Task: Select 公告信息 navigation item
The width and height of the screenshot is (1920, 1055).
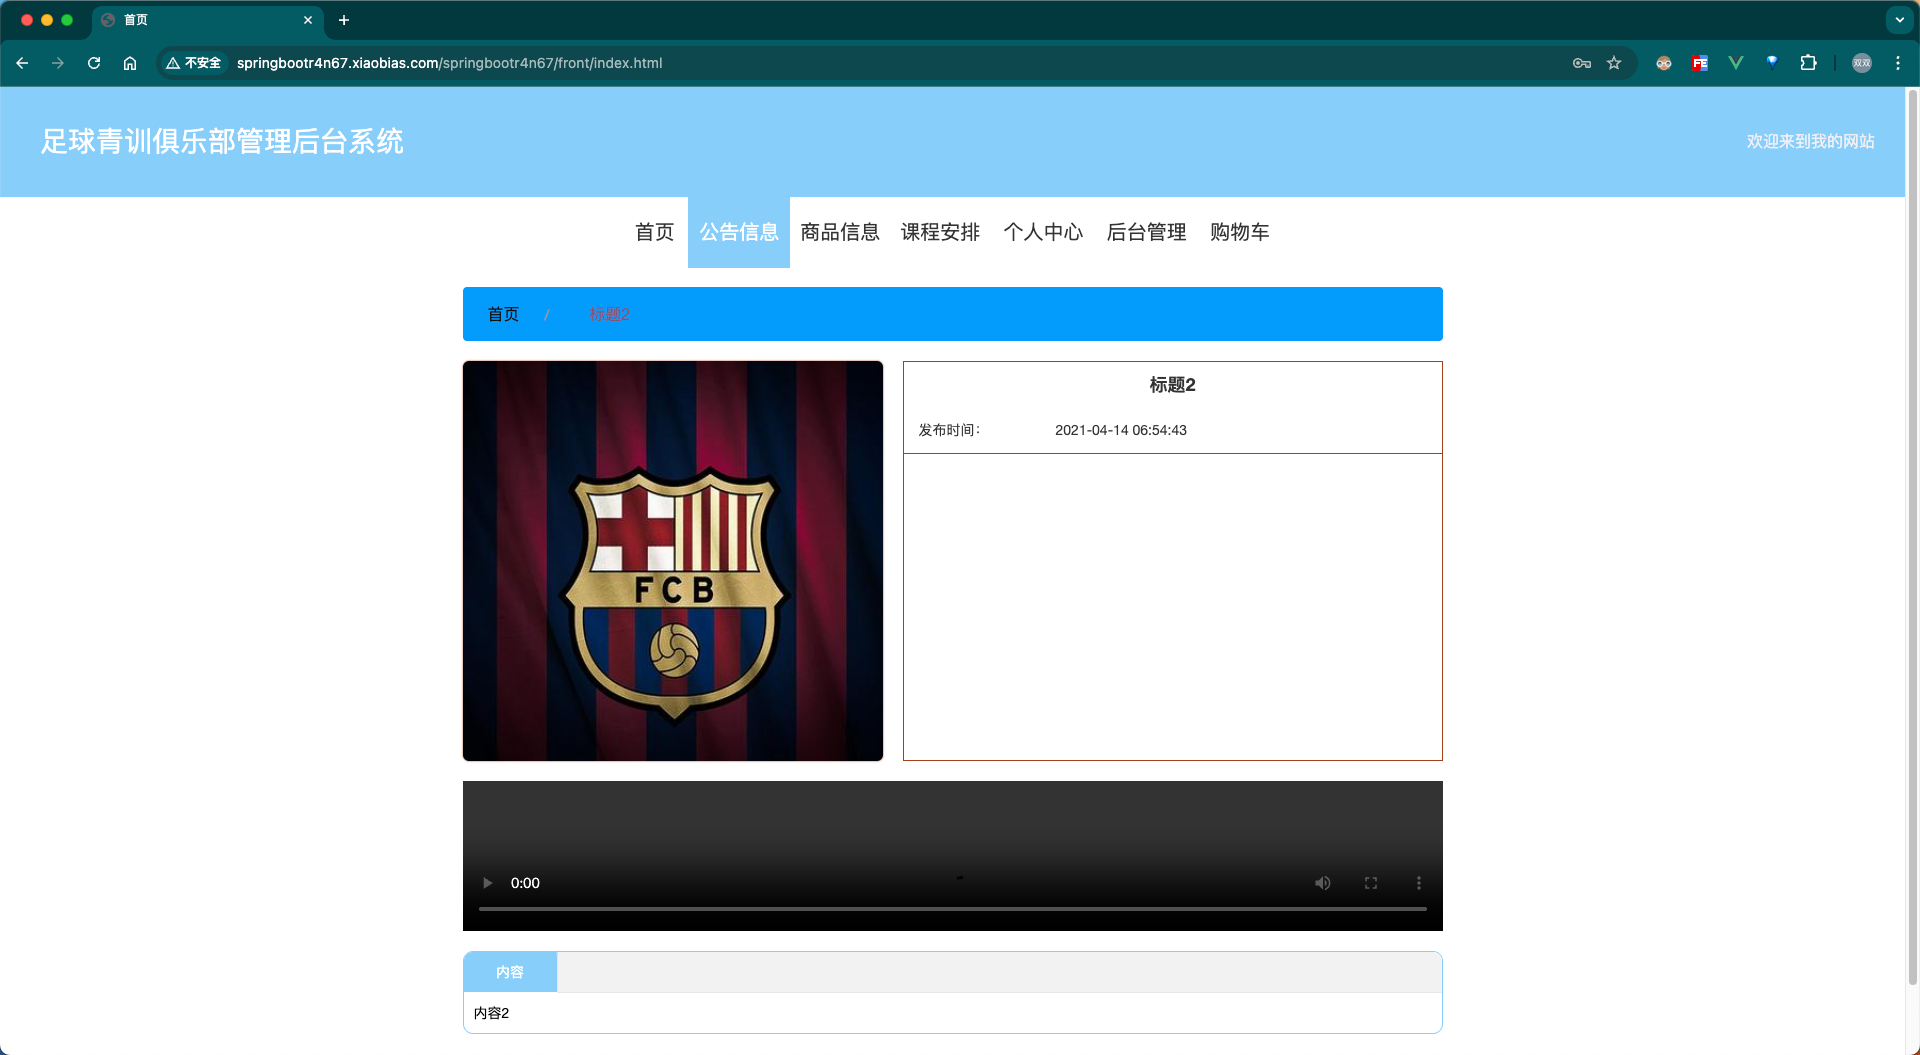Action: [x=739, y=232]
